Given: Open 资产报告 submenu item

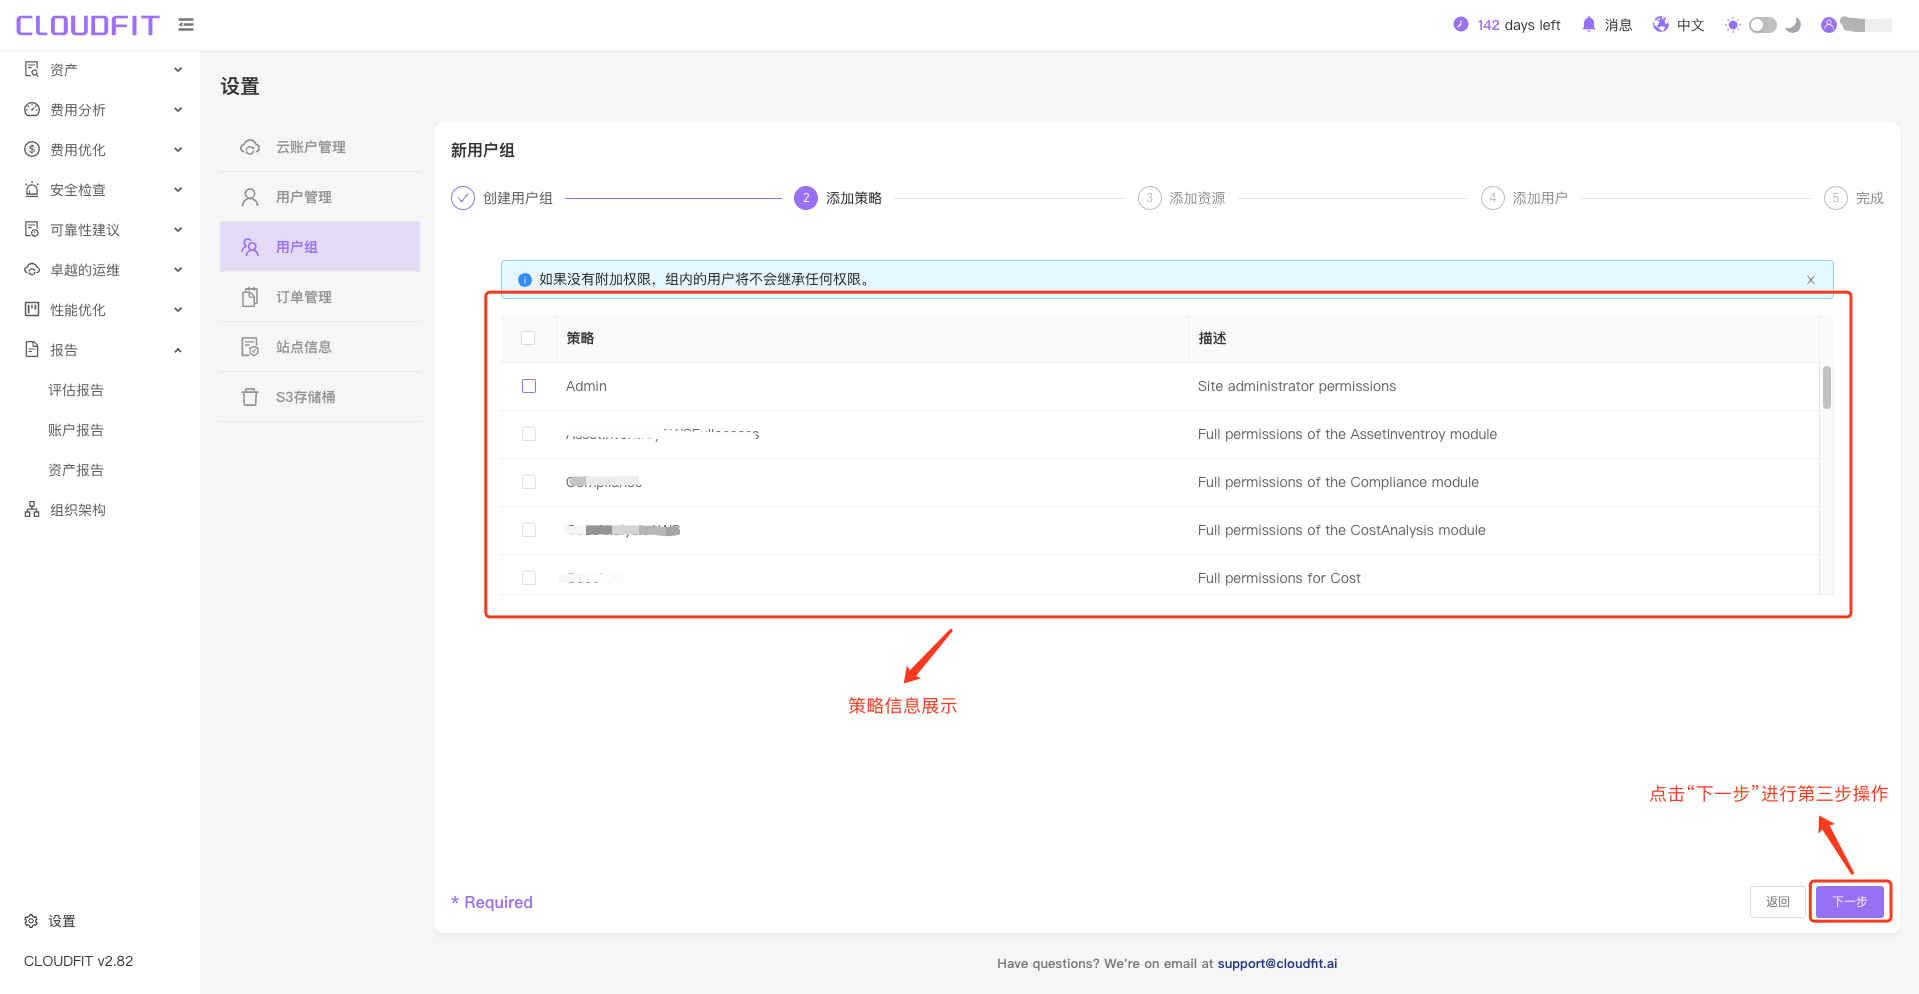Looking at the screenshot, I should (x=76, y=470).
